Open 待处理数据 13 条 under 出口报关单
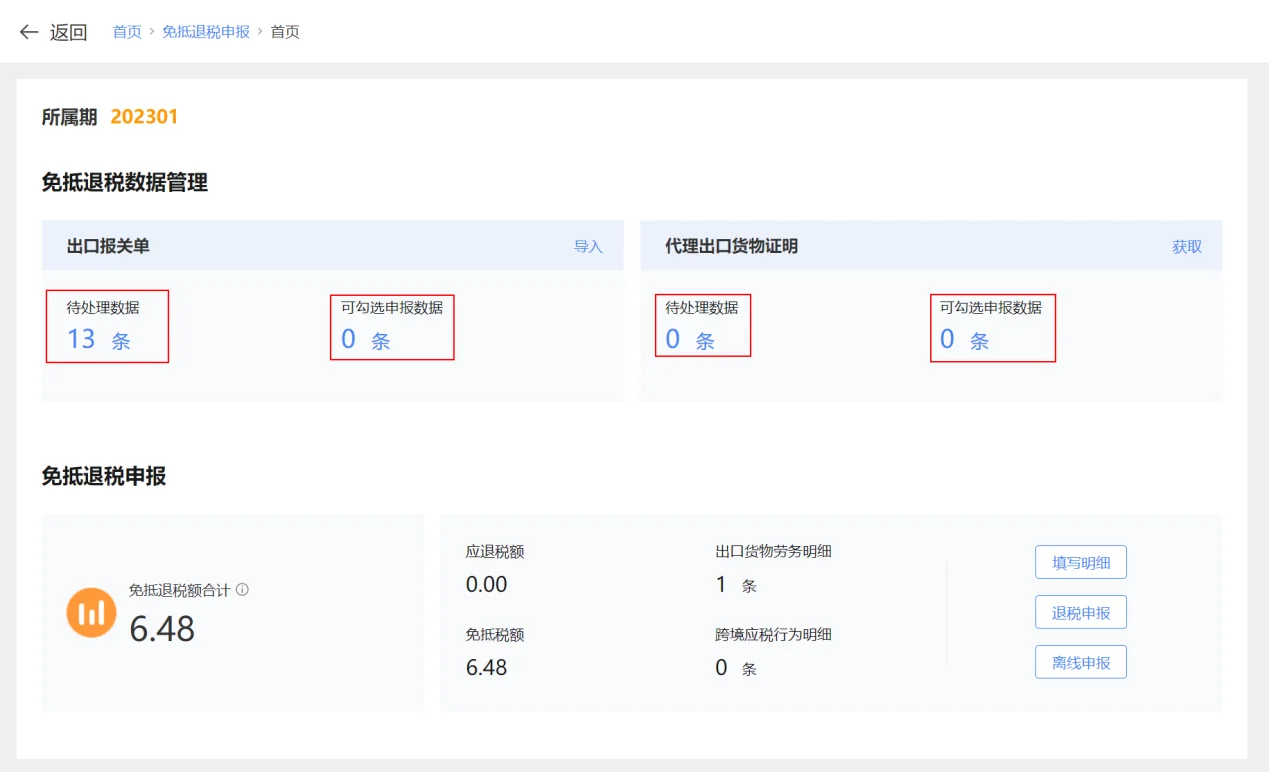The width and height of the screenshot is (1269, 772). (x=106, y=326)
